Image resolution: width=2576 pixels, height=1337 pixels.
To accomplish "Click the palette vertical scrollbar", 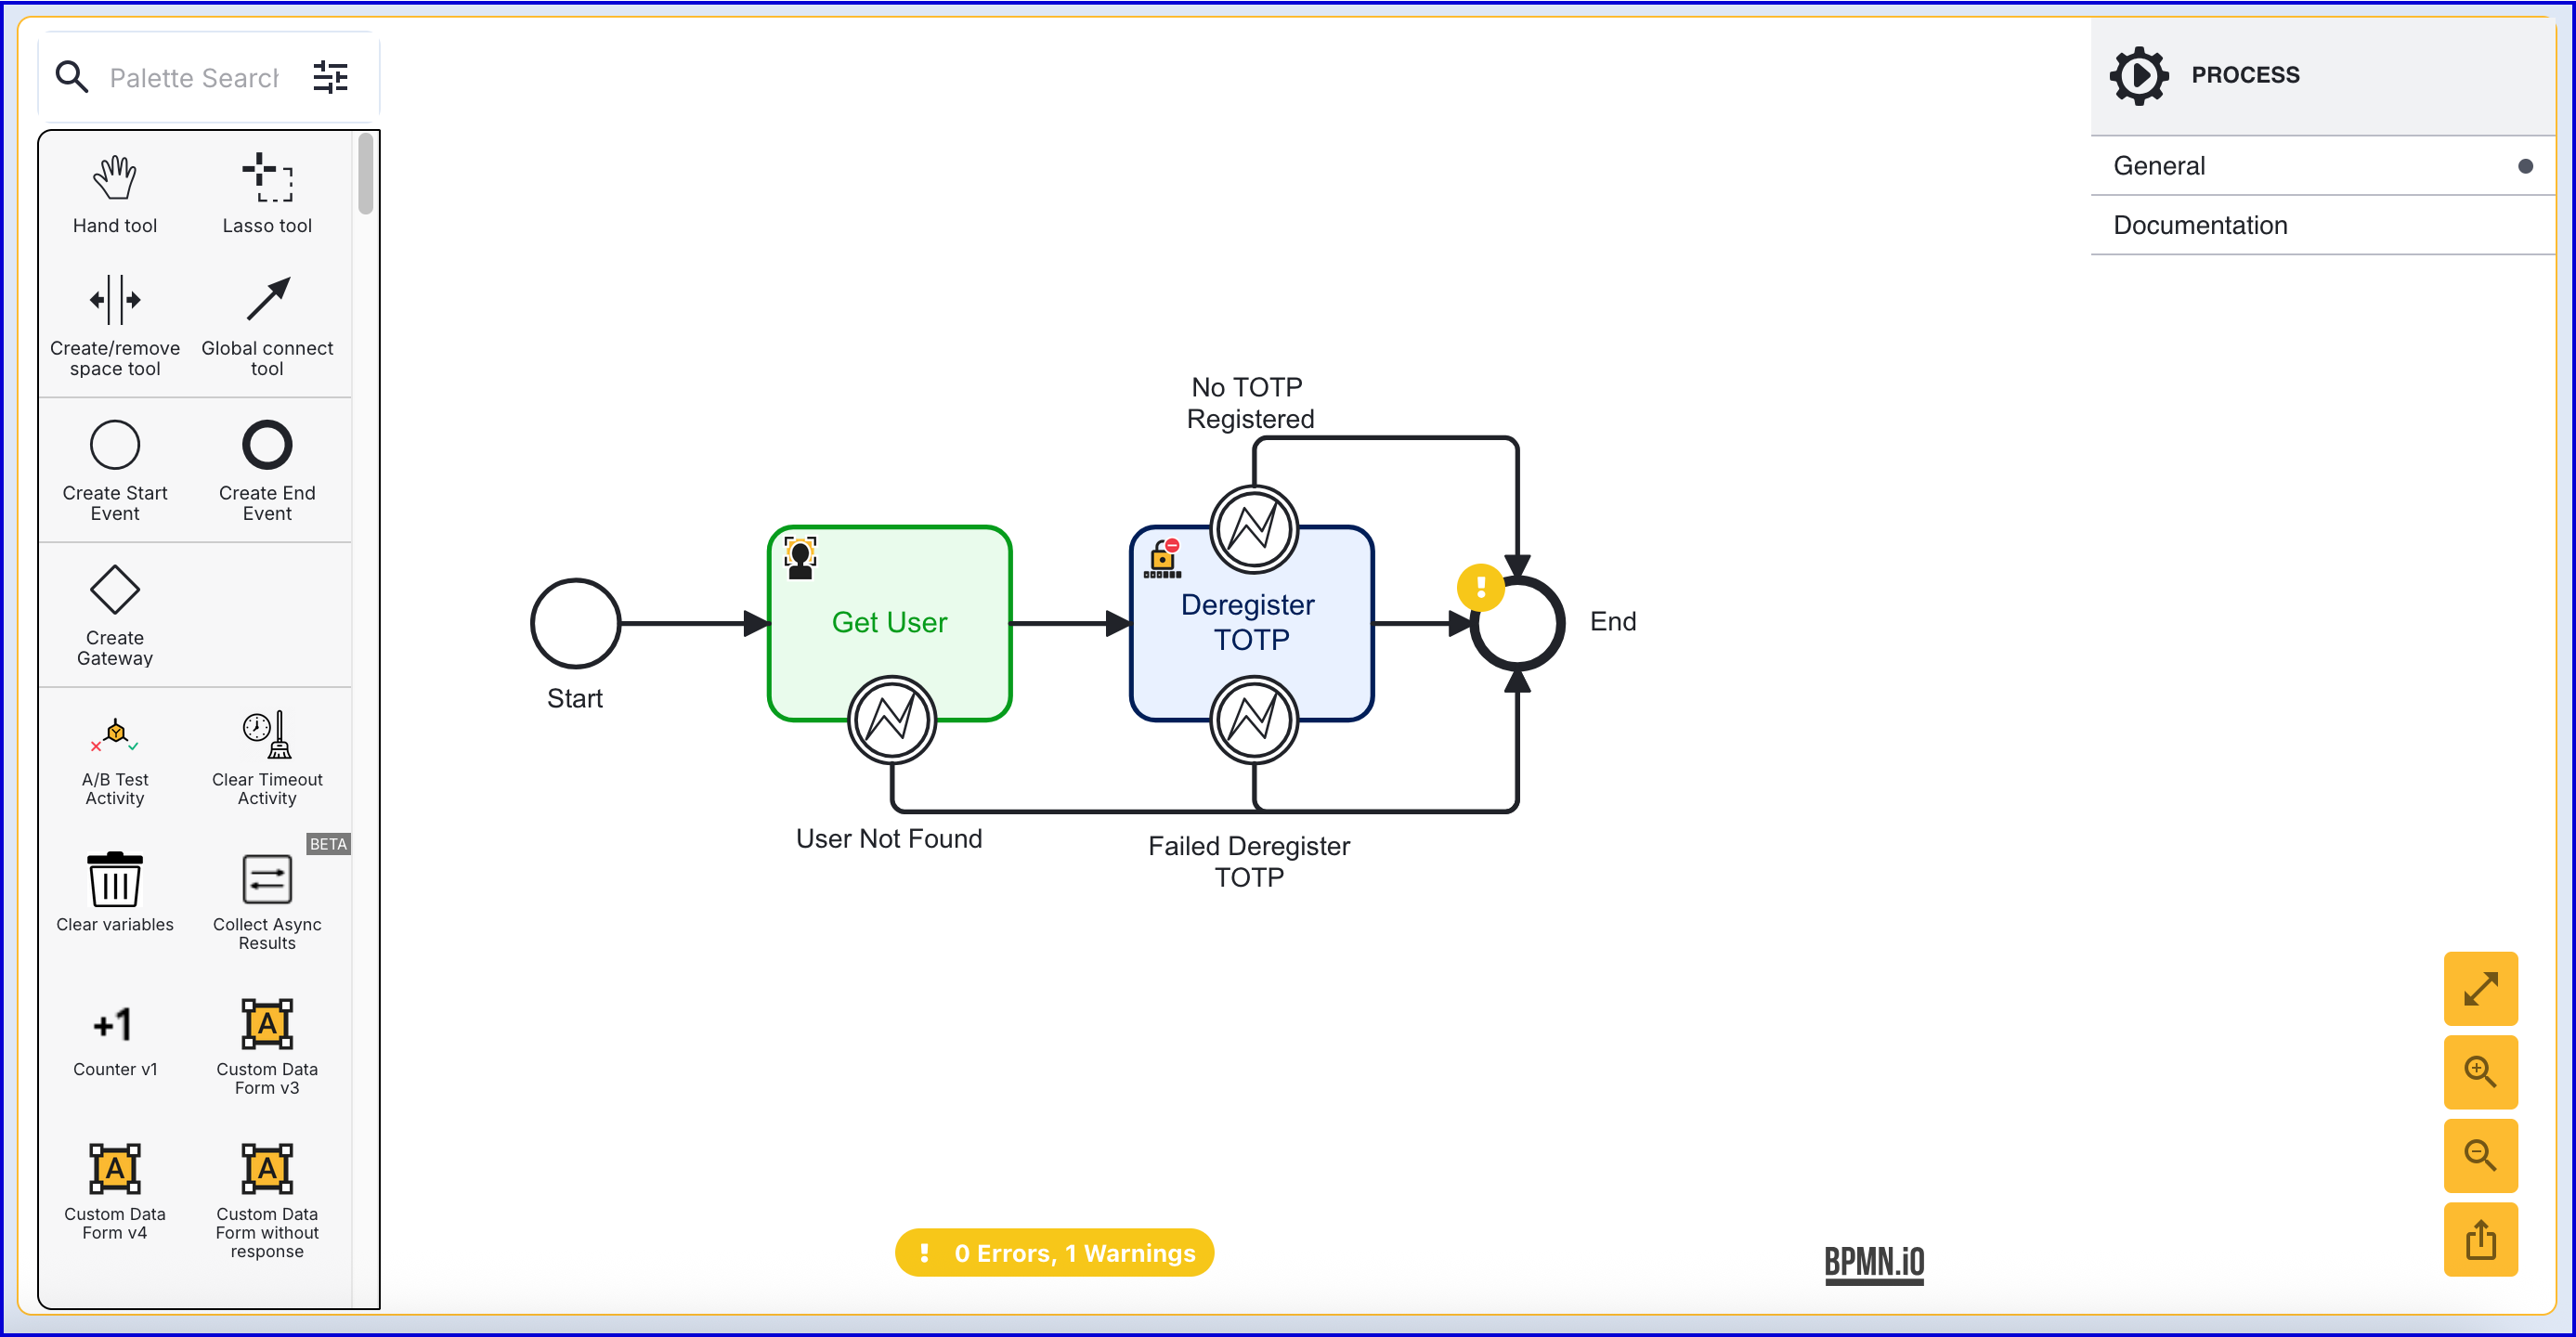I will coord(366,174).
